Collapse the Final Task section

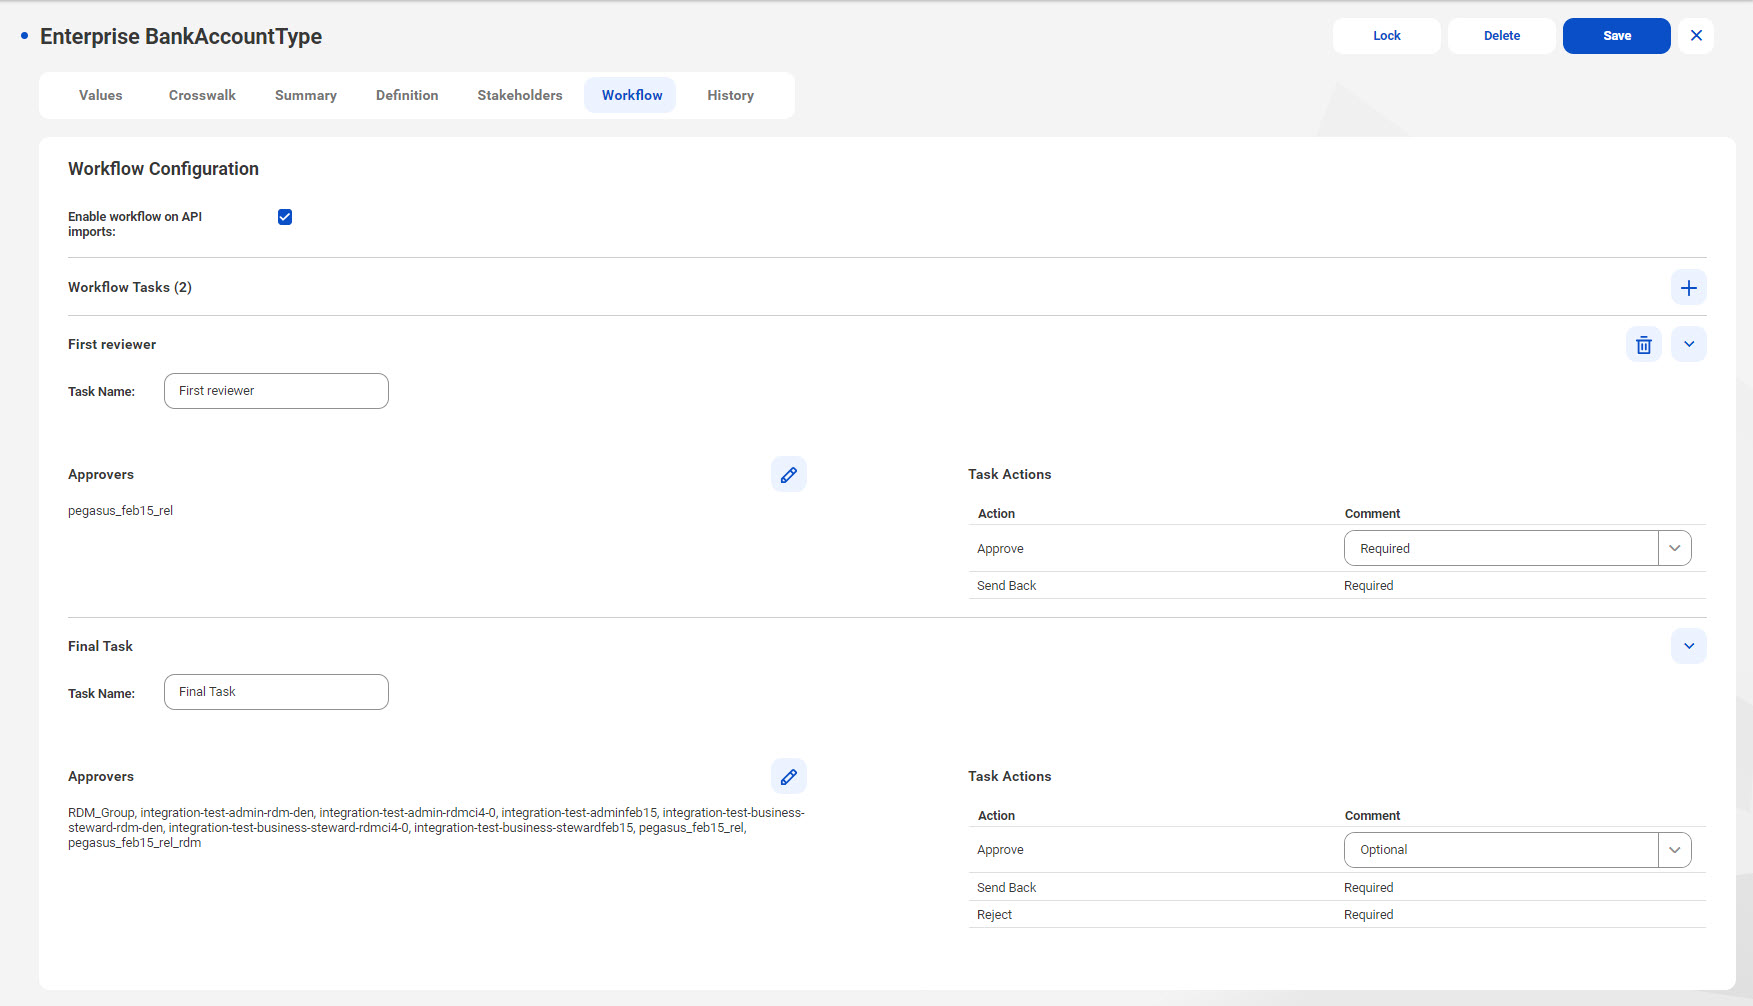1688,646
